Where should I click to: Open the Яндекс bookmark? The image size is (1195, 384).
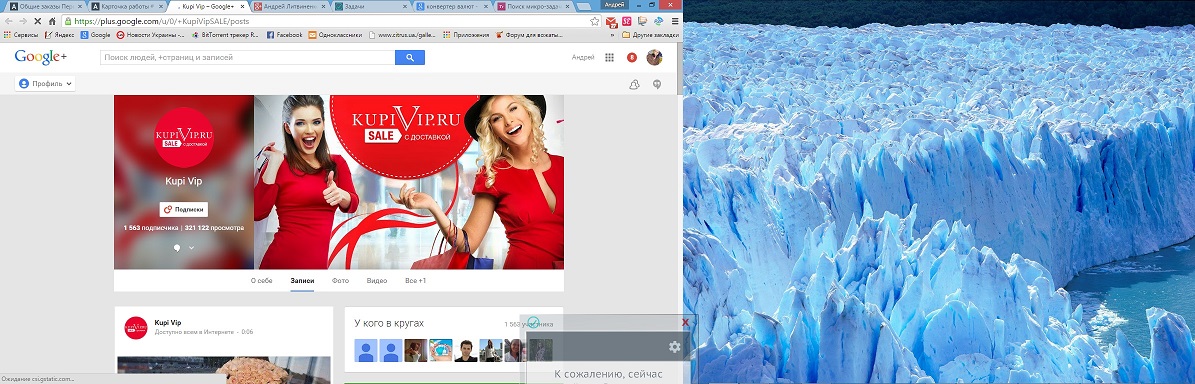pyautogui.click(x=59, y=35)
